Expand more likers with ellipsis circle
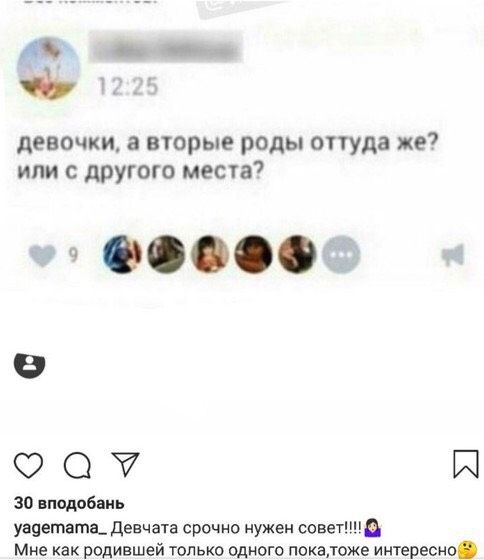The image size is (484, 560). click(x=341, y=254)
